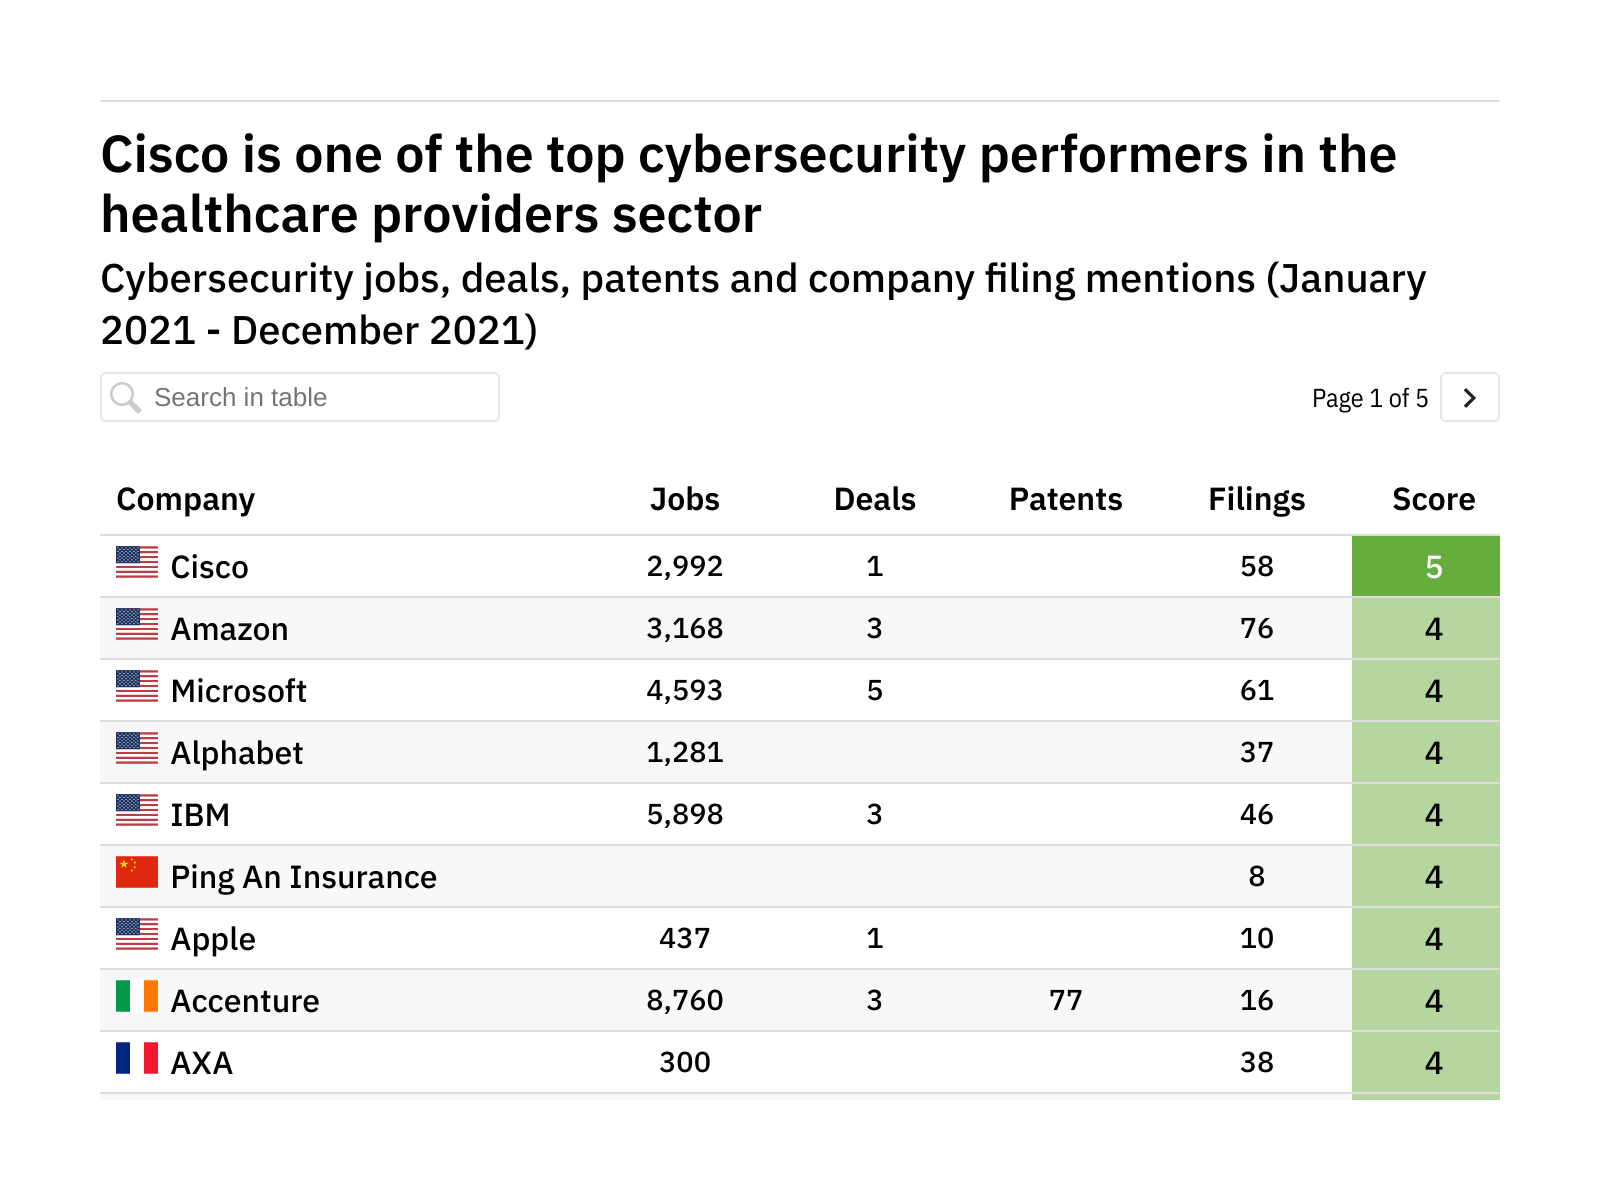This screenshot has width=1600, height=1200.
Task: Click the Page 1 of 5 label
Action: coord(1370,397)
